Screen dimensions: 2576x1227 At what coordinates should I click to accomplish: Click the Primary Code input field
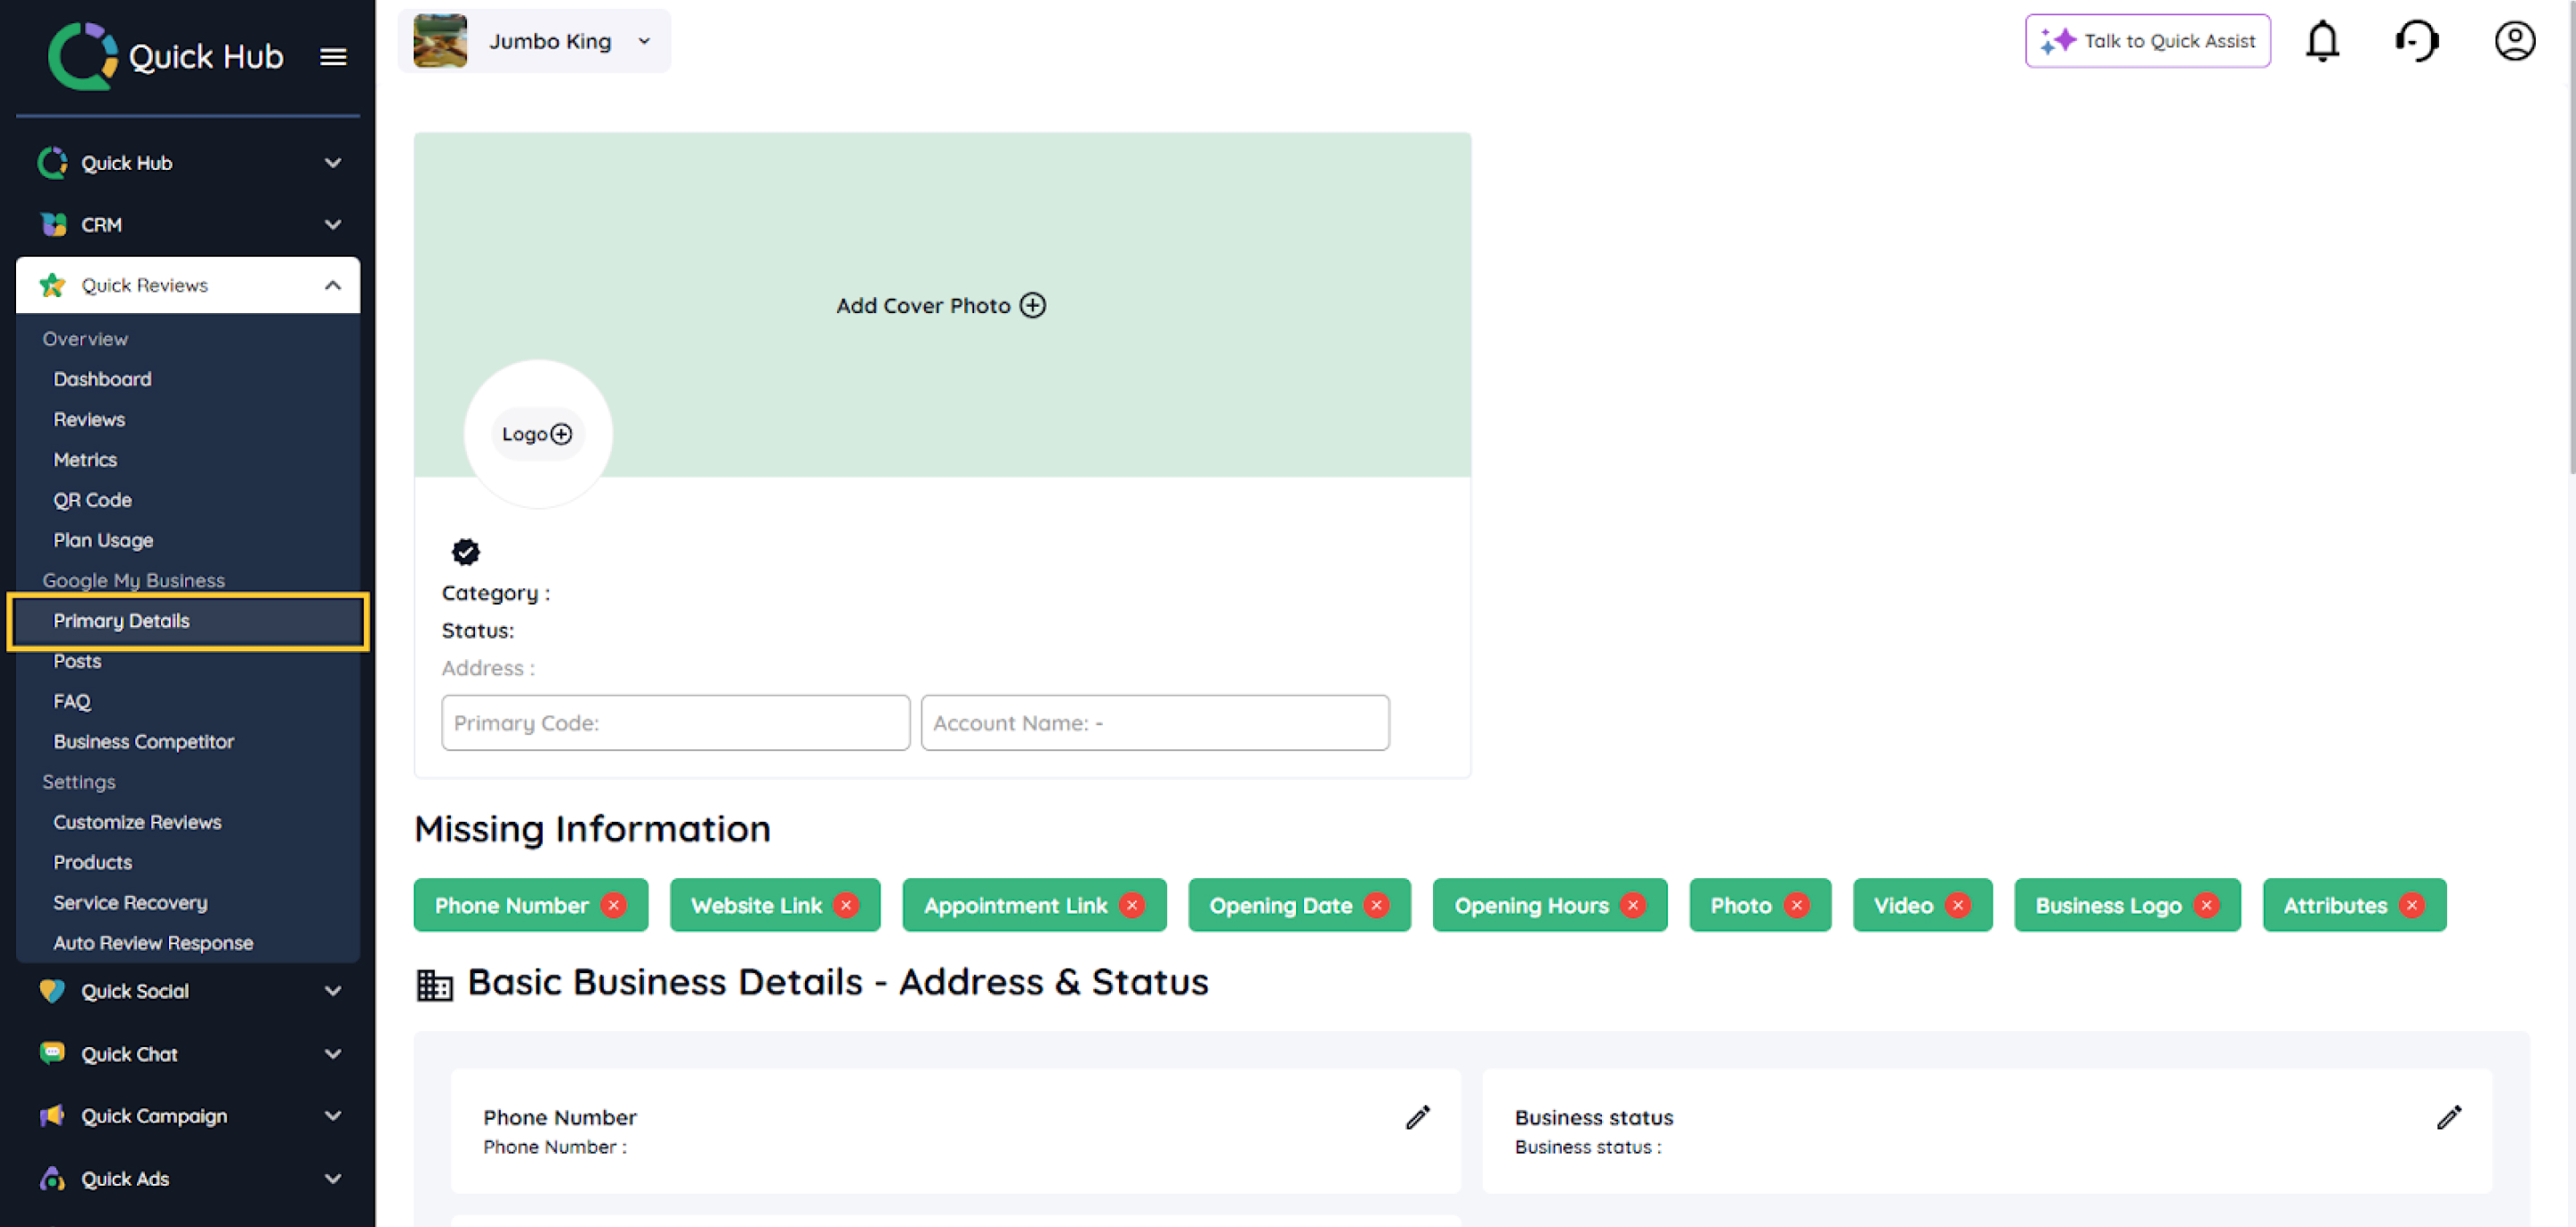tap(675, 723)
